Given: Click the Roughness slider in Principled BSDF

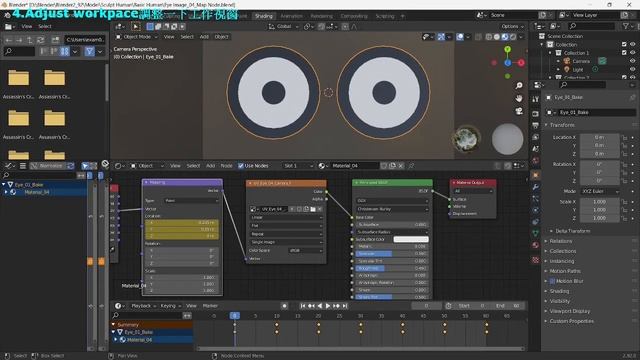Looking at the screenshot, I should (x=391, y=268).
